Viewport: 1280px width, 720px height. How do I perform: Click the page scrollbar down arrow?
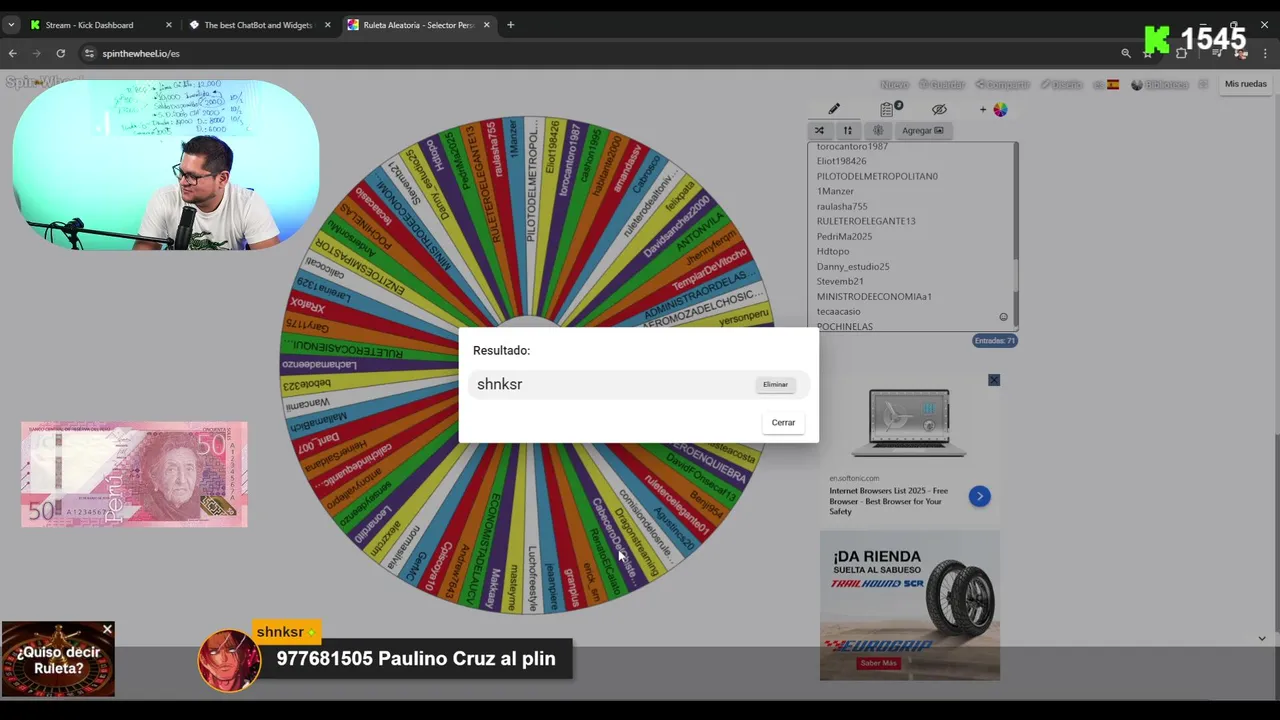coord(1261,638)
